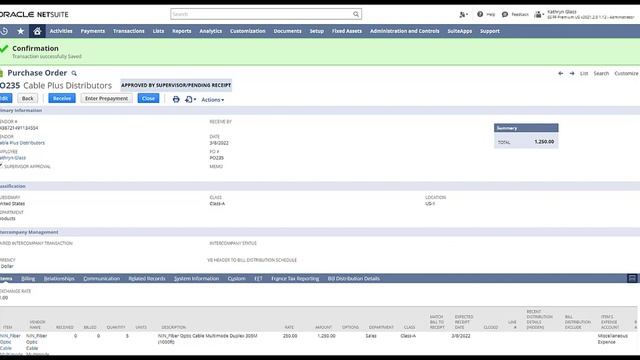Open the Help icon
Image resolution: width=640 pixels, height=360 pixels.
480,14
